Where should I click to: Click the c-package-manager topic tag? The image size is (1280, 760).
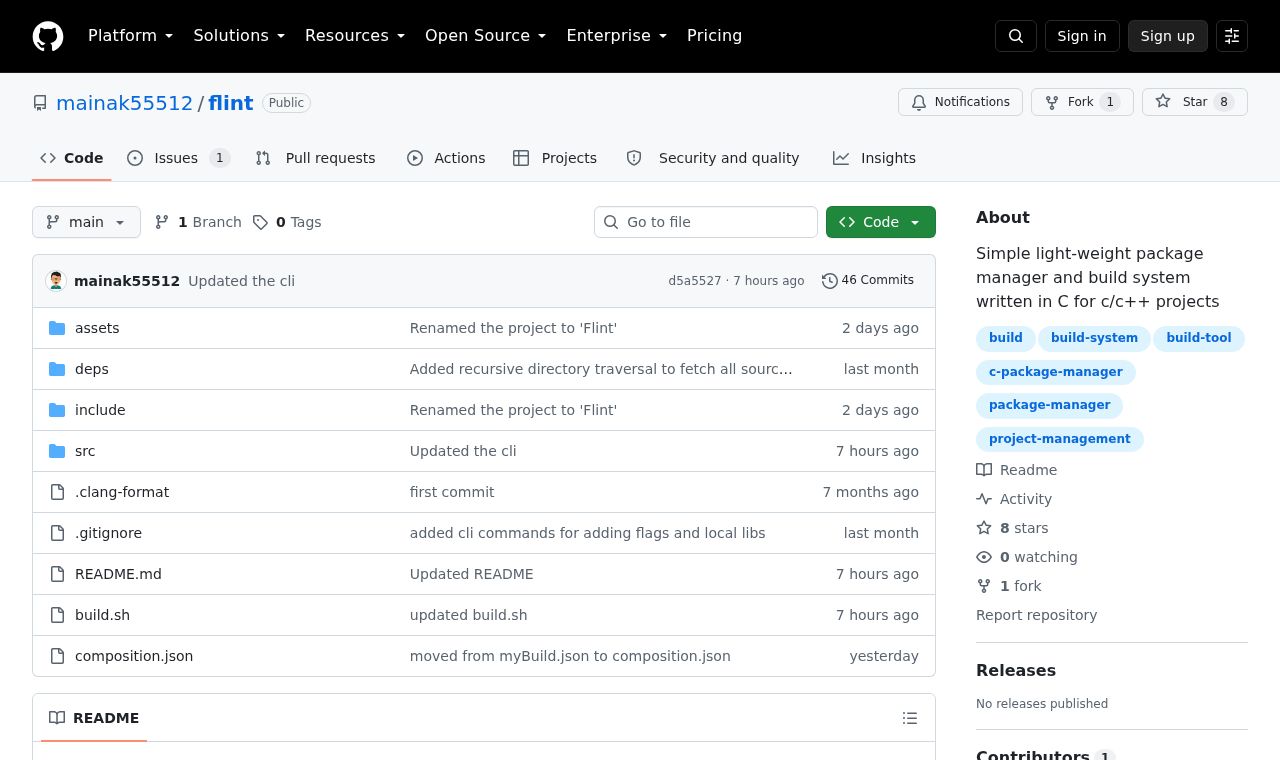point(1056,372)
